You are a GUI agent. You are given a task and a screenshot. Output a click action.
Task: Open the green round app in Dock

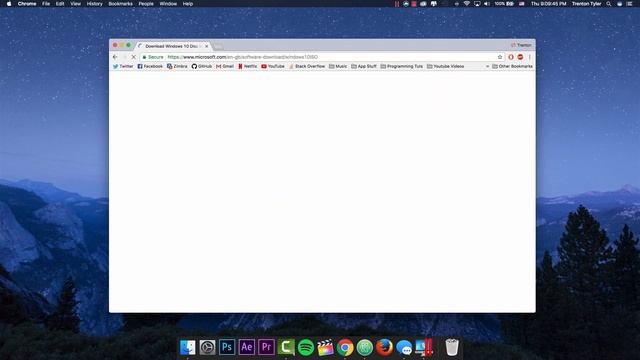coord(364,347)
